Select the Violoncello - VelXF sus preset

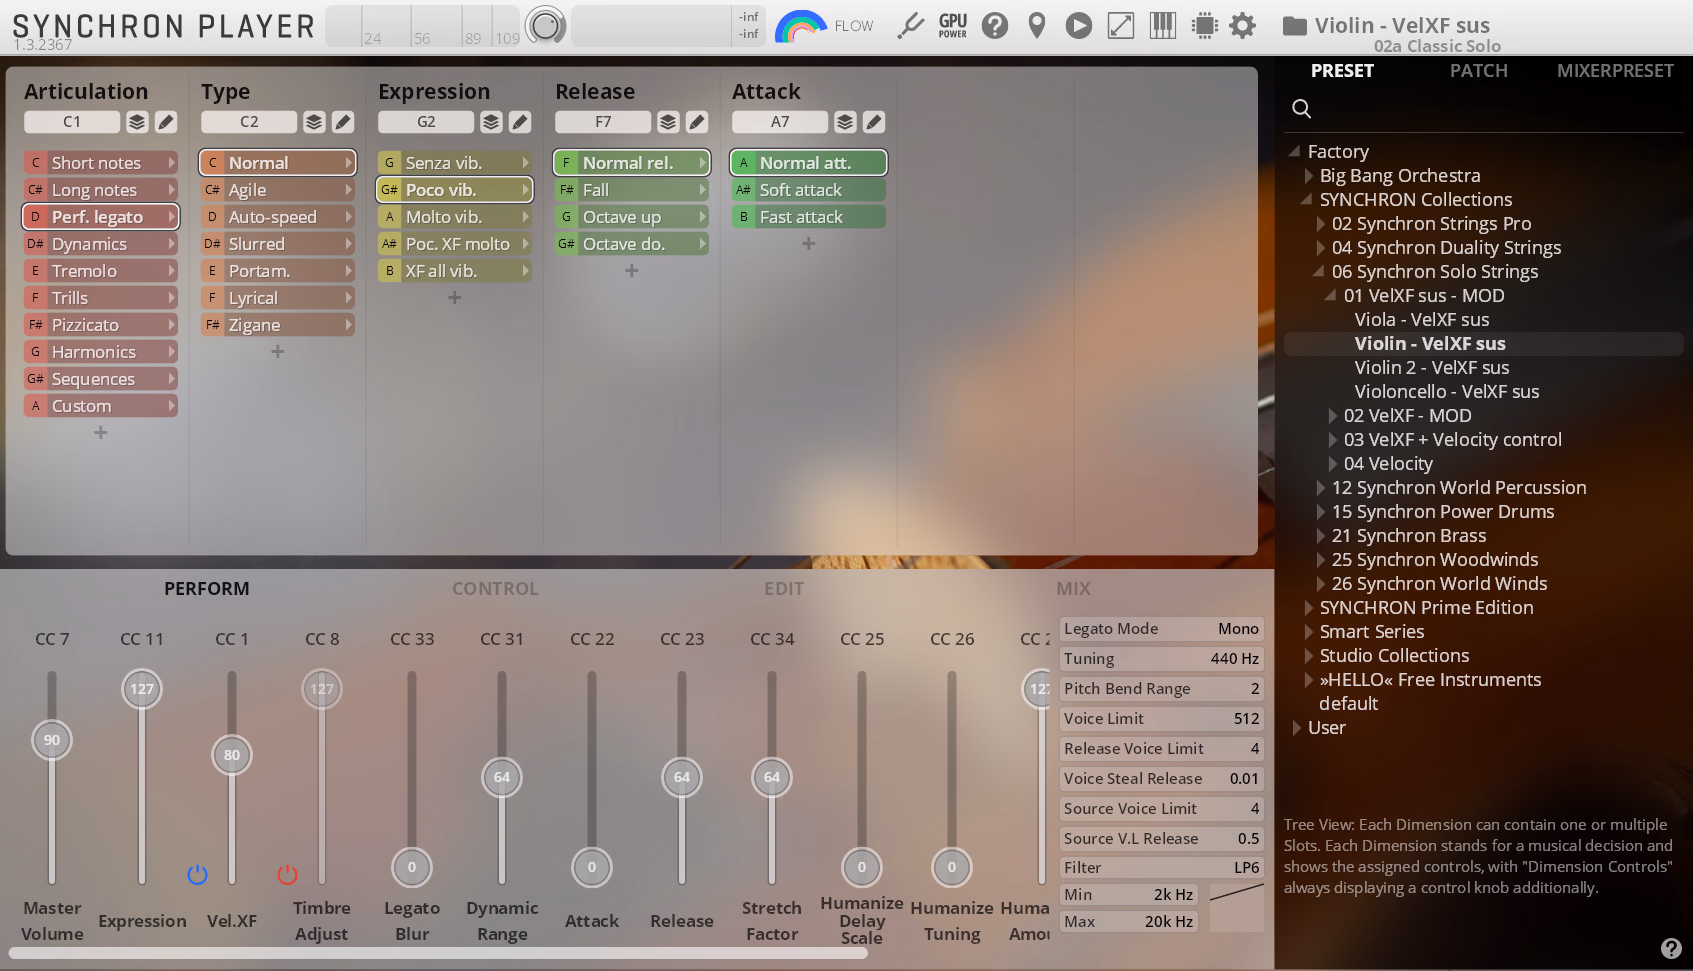[1446, 392]
